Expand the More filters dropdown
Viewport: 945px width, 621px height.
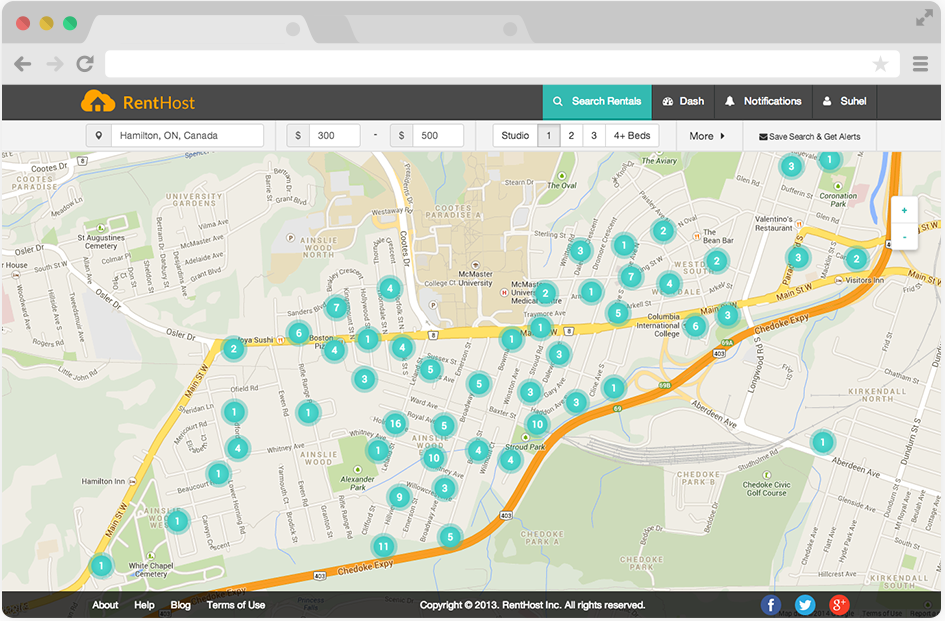[x=707, y=136]
